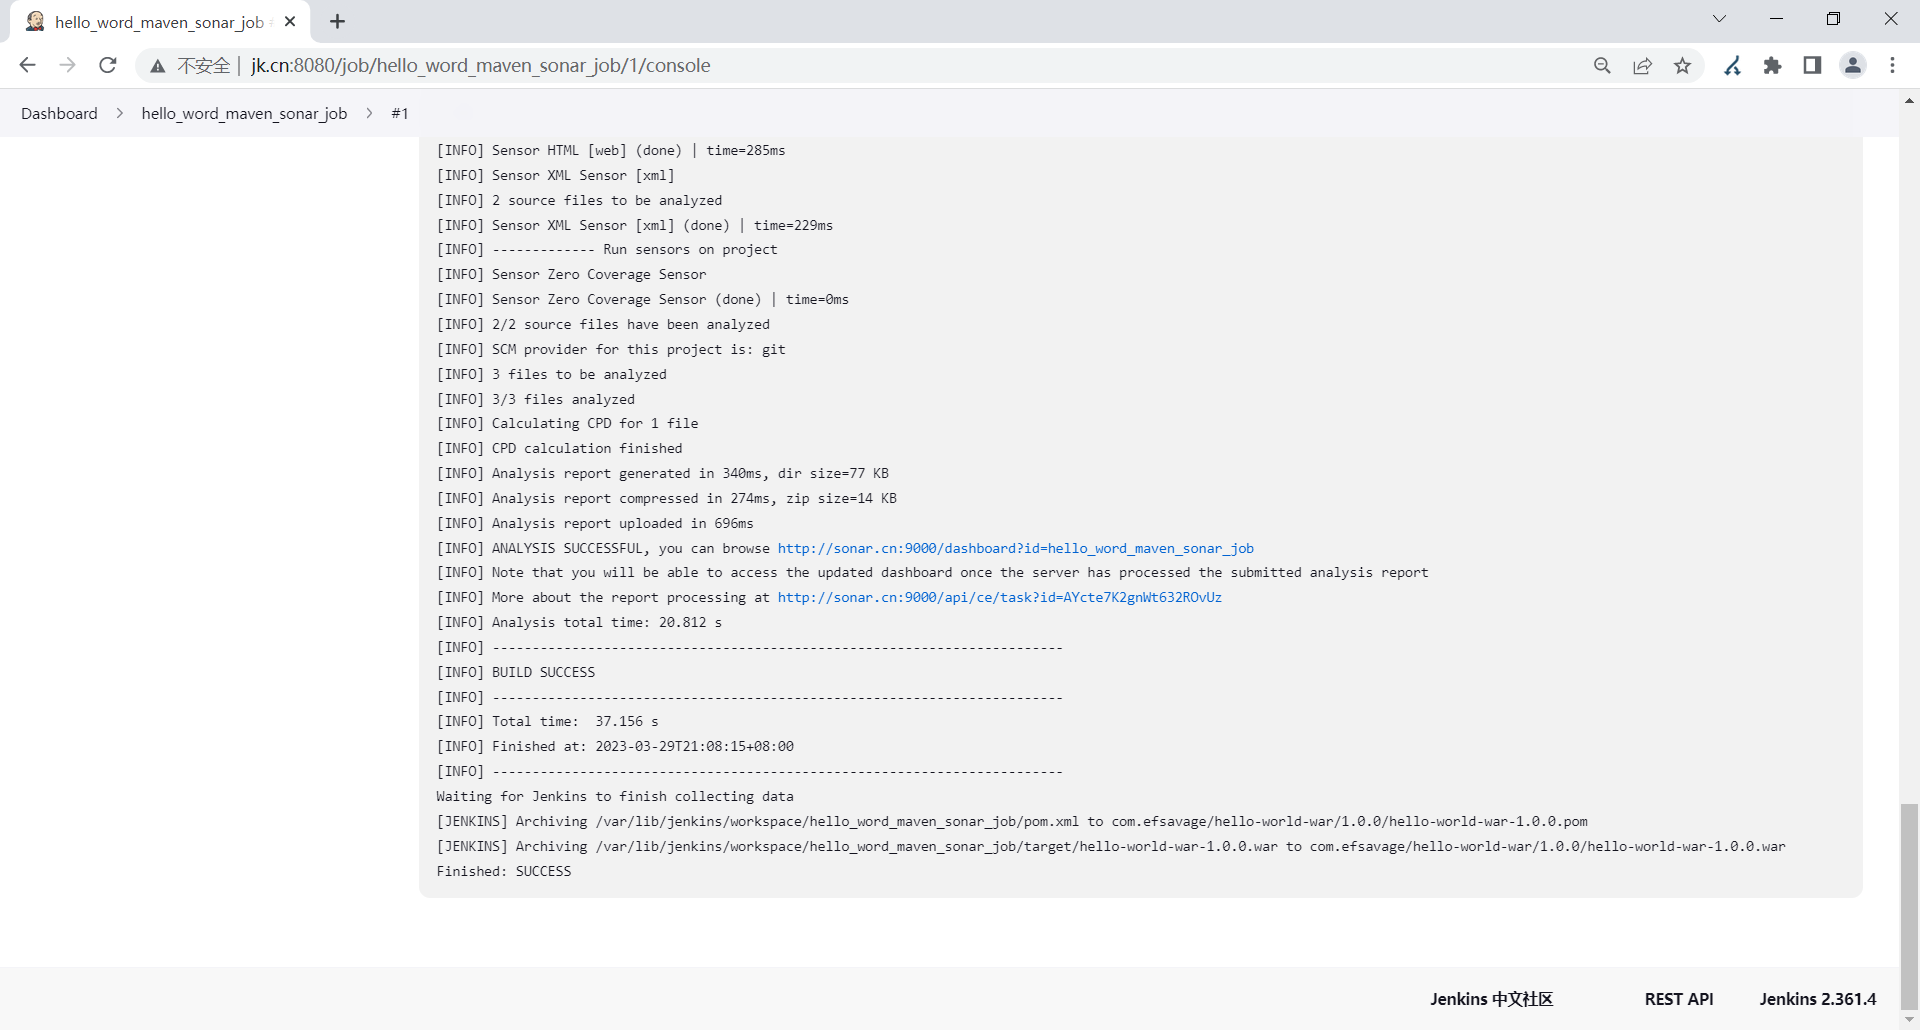Open the SonarQube dashboard link
This screenshot has height=1030, width=1920.
(x=1015, y=548)
